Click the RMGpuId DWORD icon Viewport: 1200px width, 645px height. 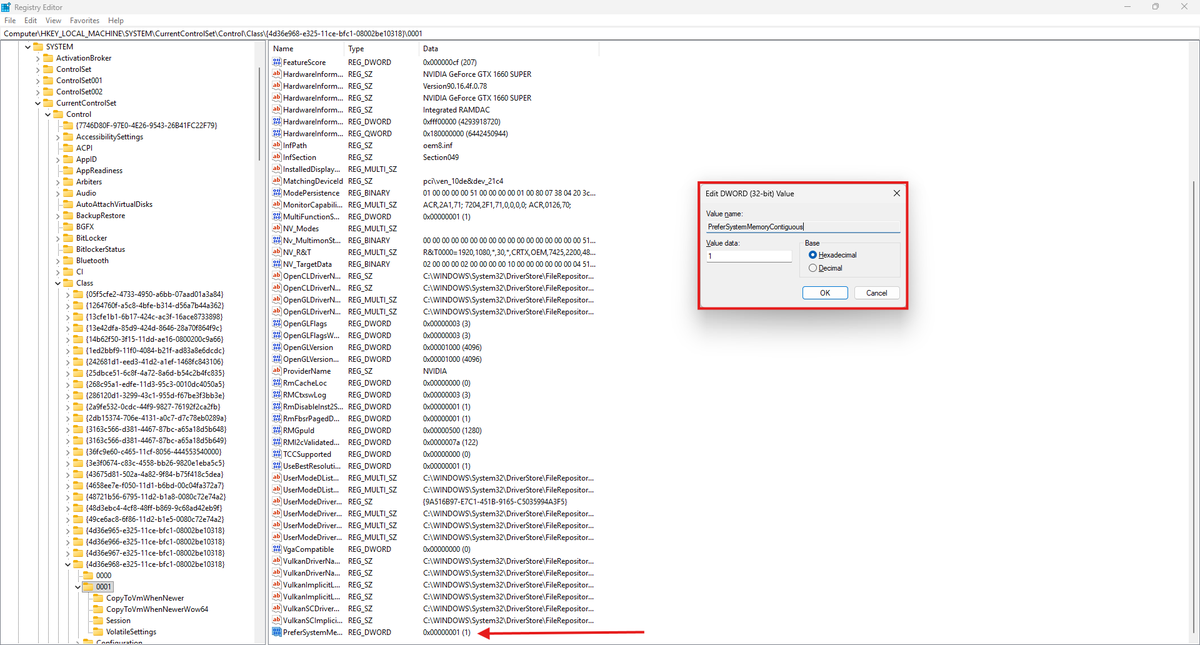tap(277, 430)
